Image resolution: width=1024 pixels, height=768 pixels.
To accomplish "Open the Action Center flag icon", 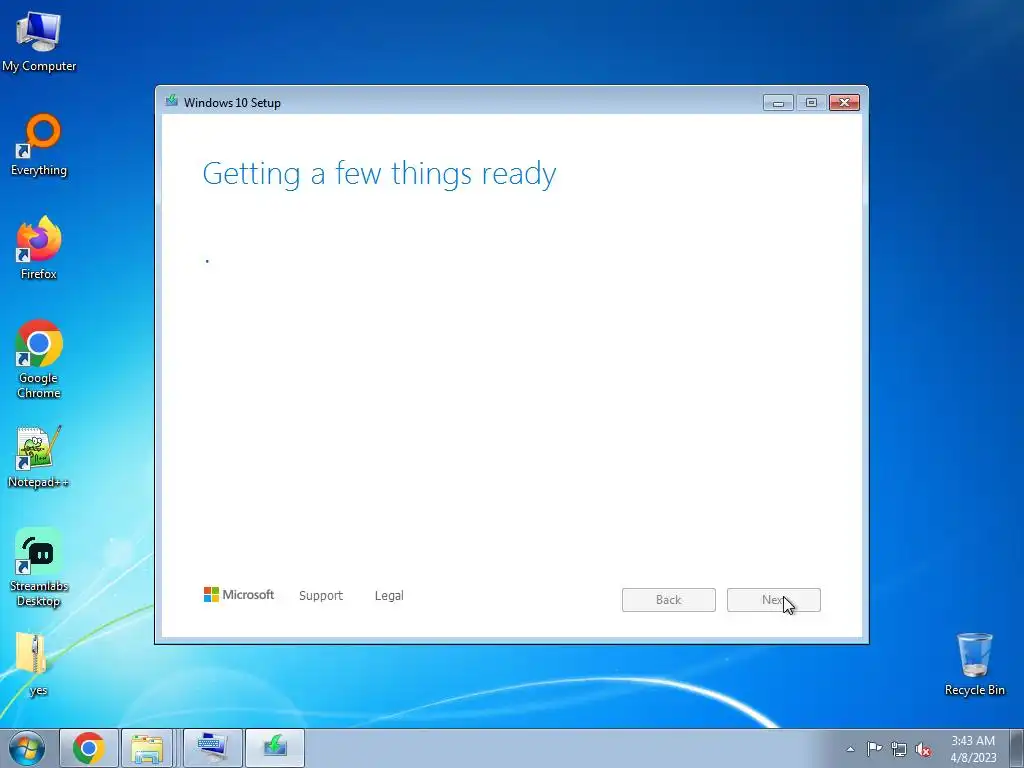I will click(874, 749).
